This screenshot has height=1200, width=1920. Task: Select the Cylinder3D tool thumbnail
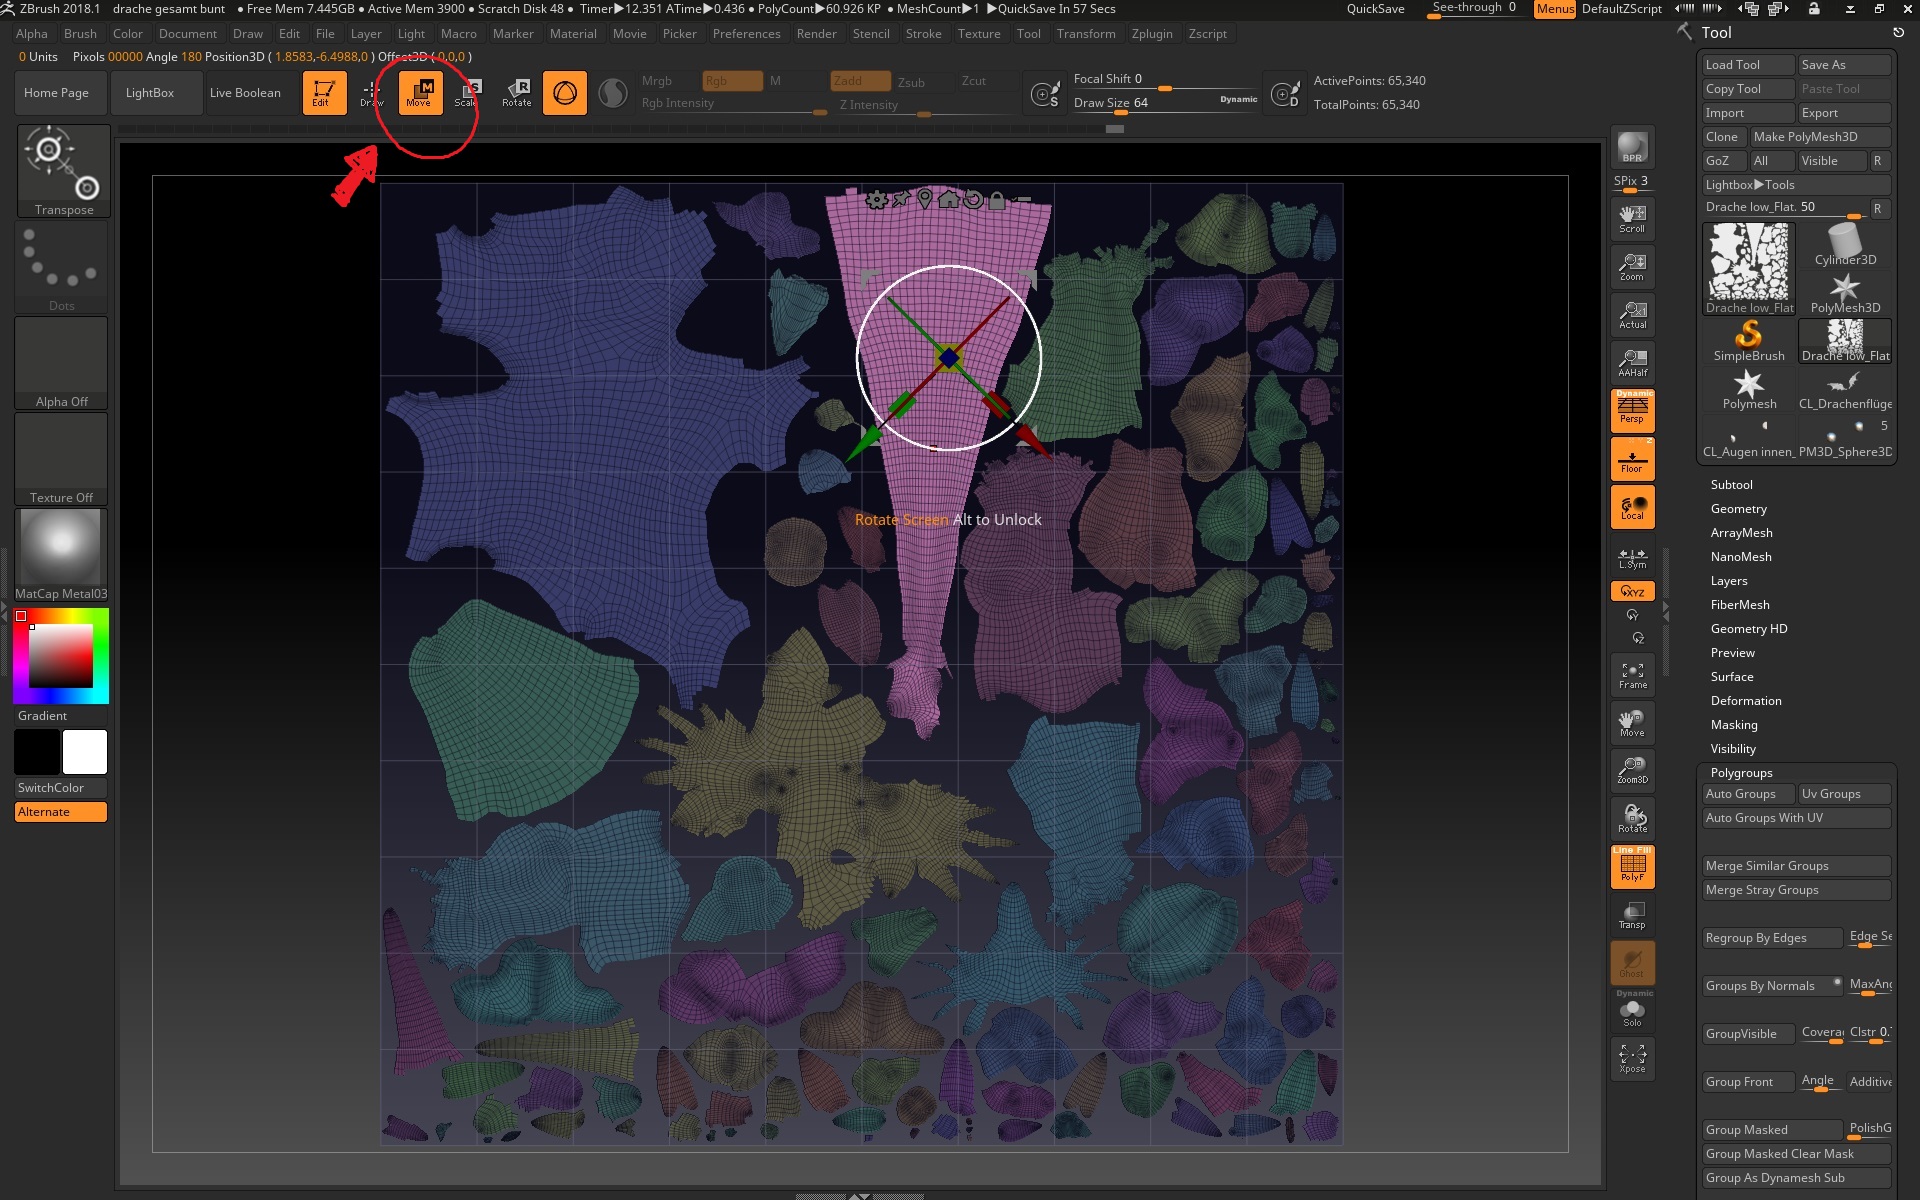tap(1845, 245)
